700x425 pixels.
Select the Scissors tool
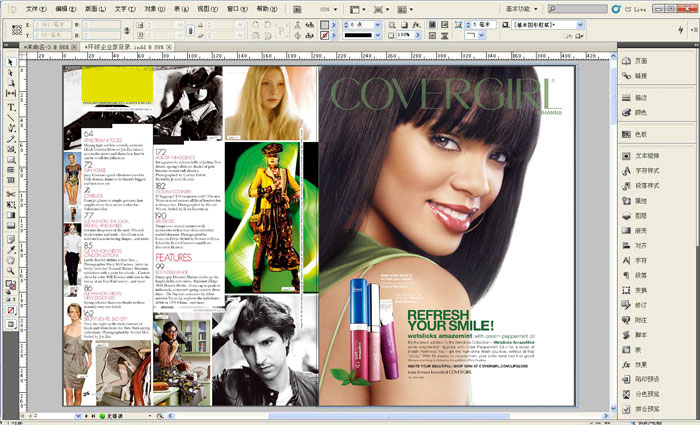[x=10, y=194]
